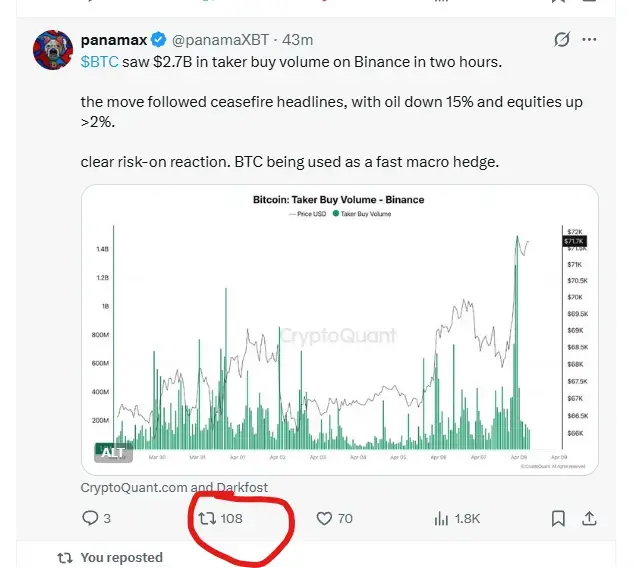Click the reply speech bubble icon
634x570 pixels.
(90, 519)
